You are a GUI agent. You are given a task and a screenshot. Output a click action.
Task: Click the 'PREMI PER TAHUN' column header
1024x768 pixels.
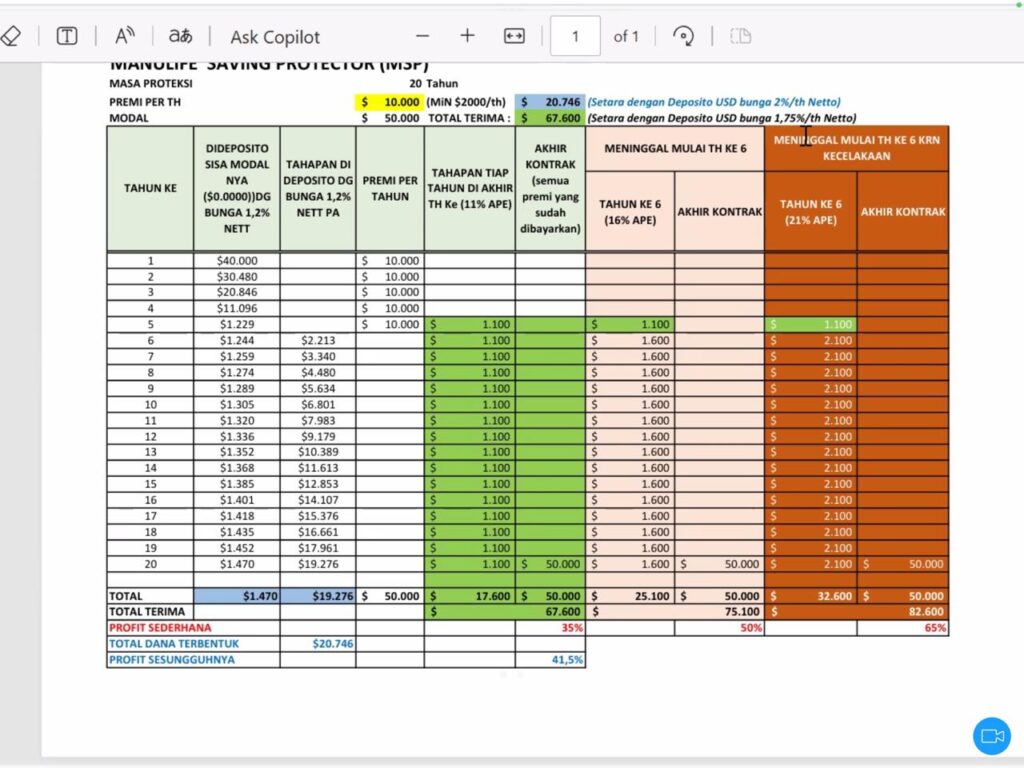[x=390, y=188]
